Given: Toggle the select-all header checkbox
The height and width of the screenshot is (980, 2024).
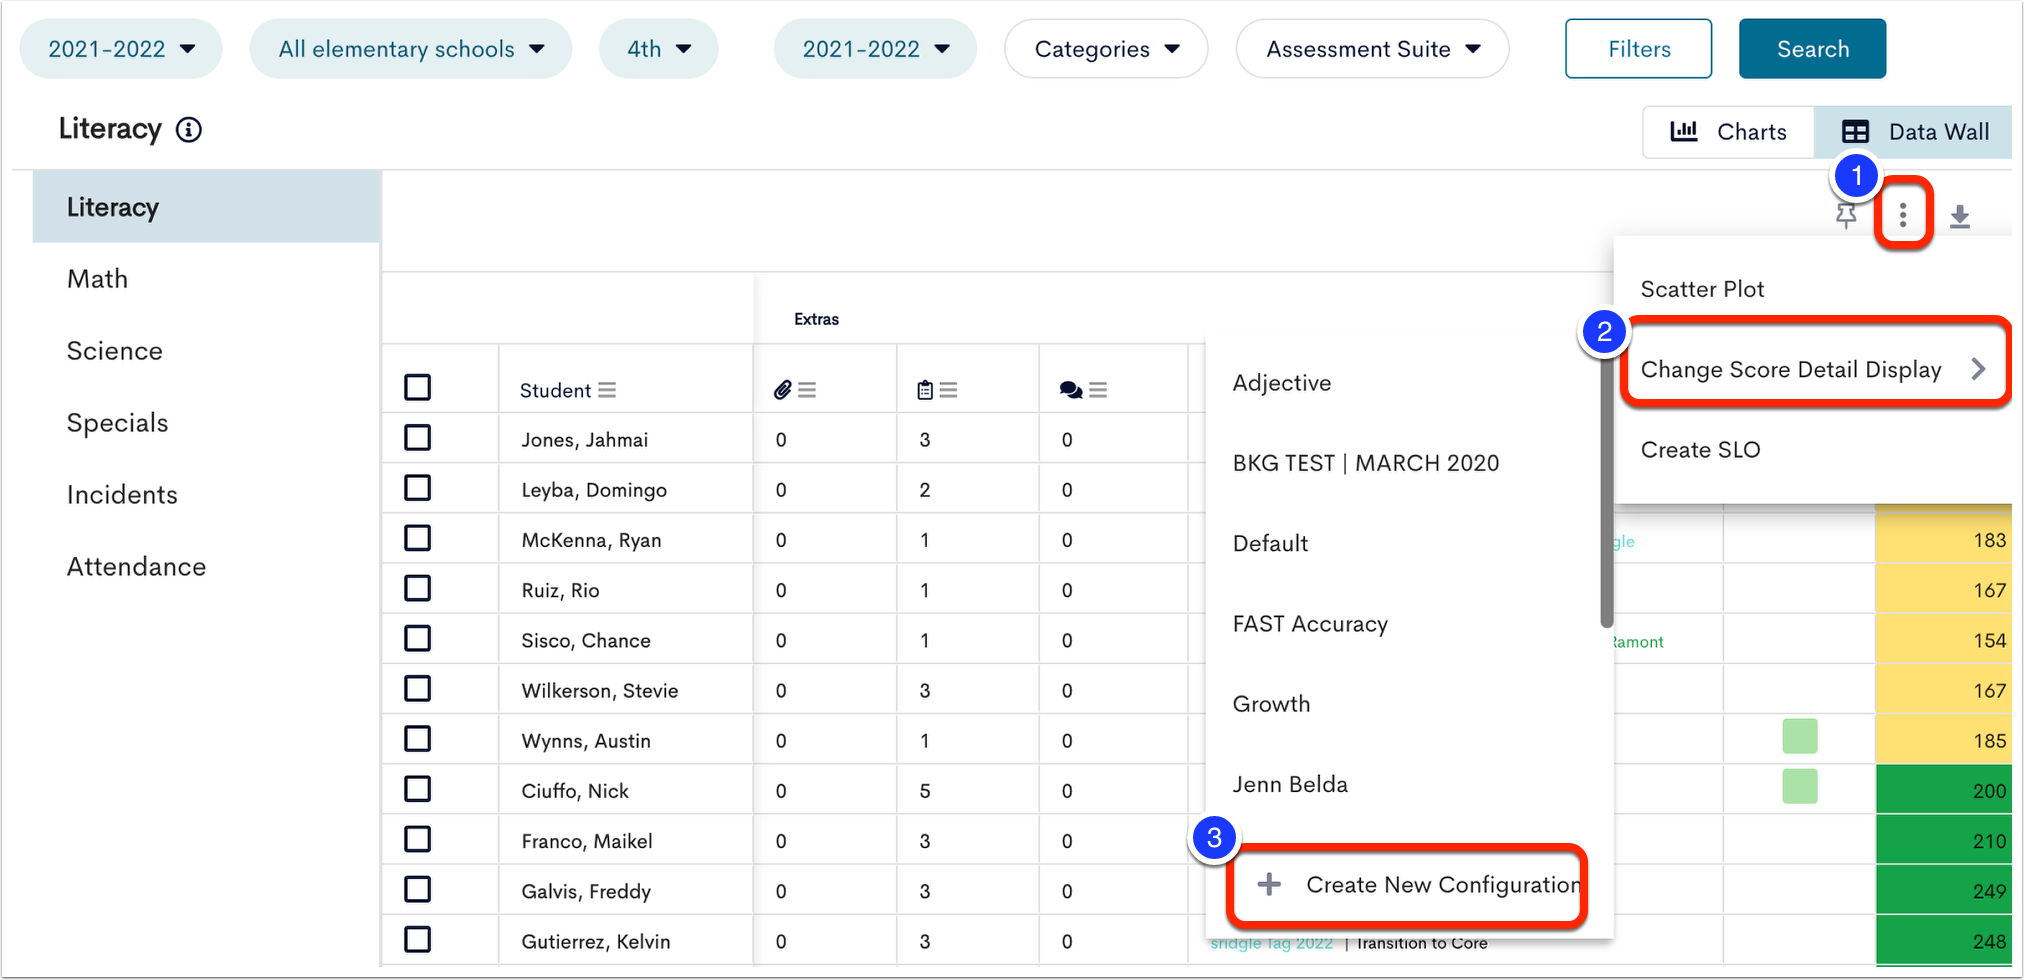Looking at the screenshot, I should point(418,387).
